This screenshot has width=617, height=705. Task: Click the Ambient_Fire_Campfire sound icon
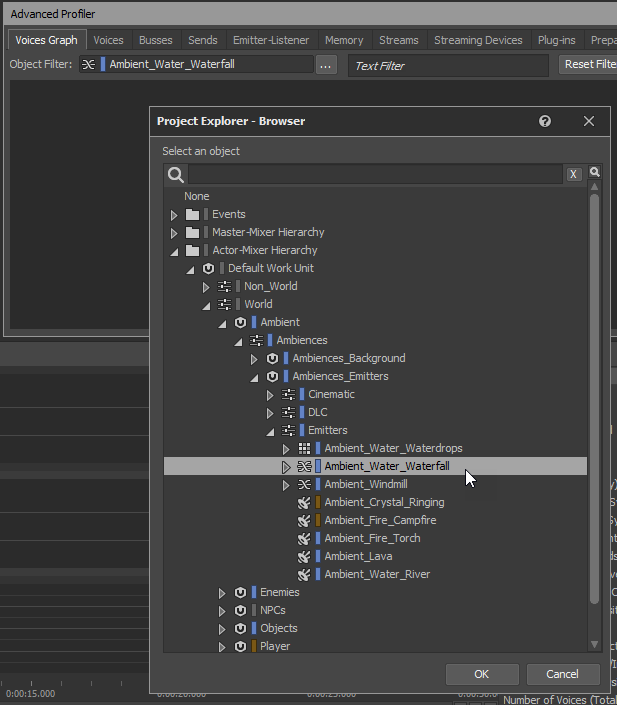pyautogui.click(x=305, y=520)
